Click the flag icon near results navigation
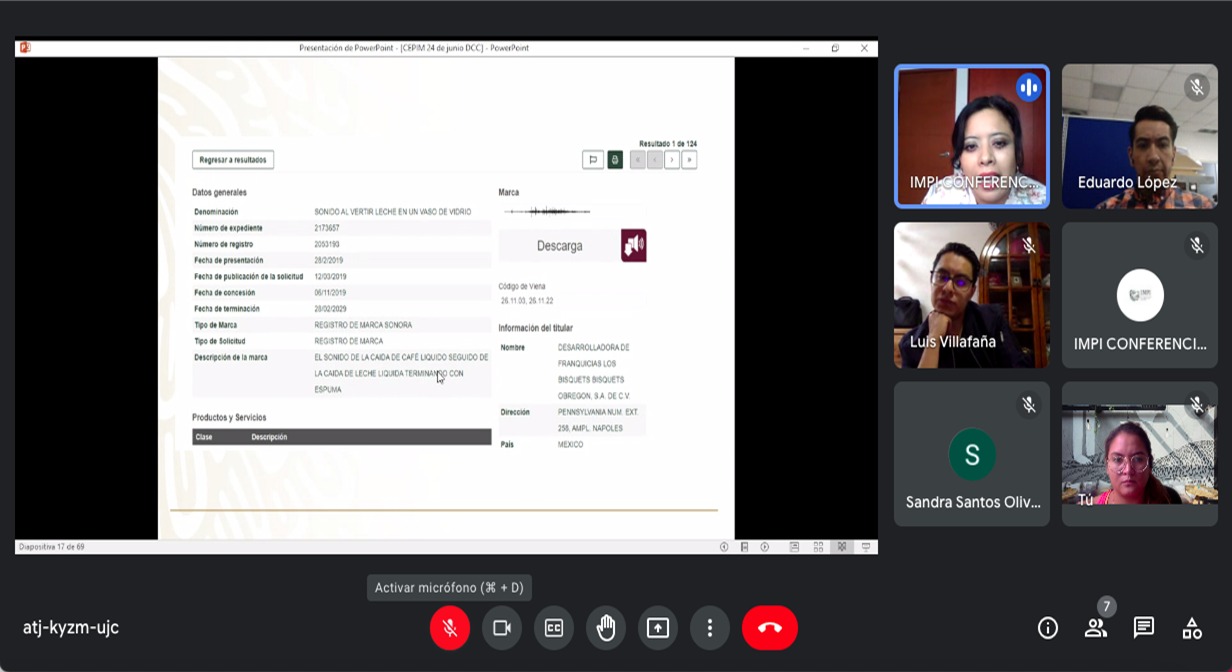 [x=592, y=160]
